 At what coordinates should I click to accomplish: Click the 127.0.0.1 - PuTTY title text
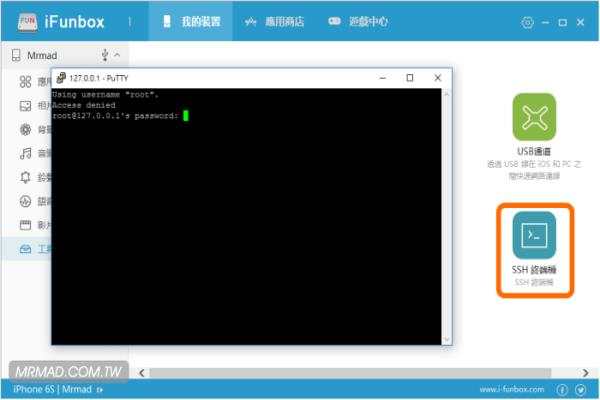tap(99, 78)
